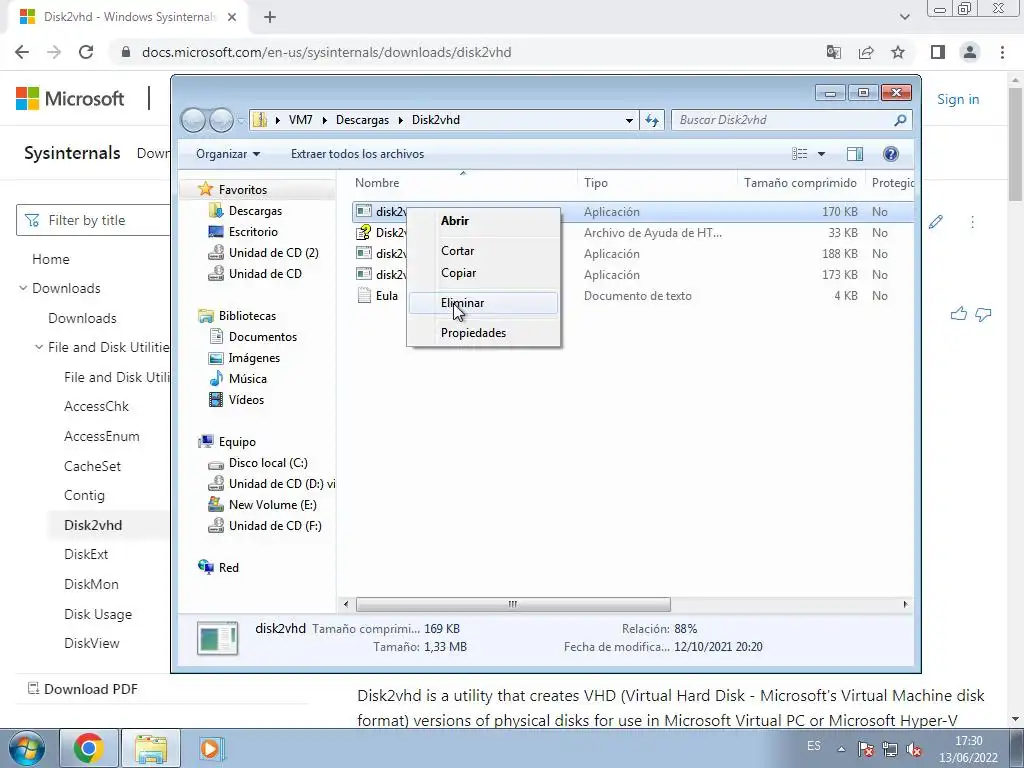
Task: Click the Windows Start button
Action: click(x=26, y=748)
